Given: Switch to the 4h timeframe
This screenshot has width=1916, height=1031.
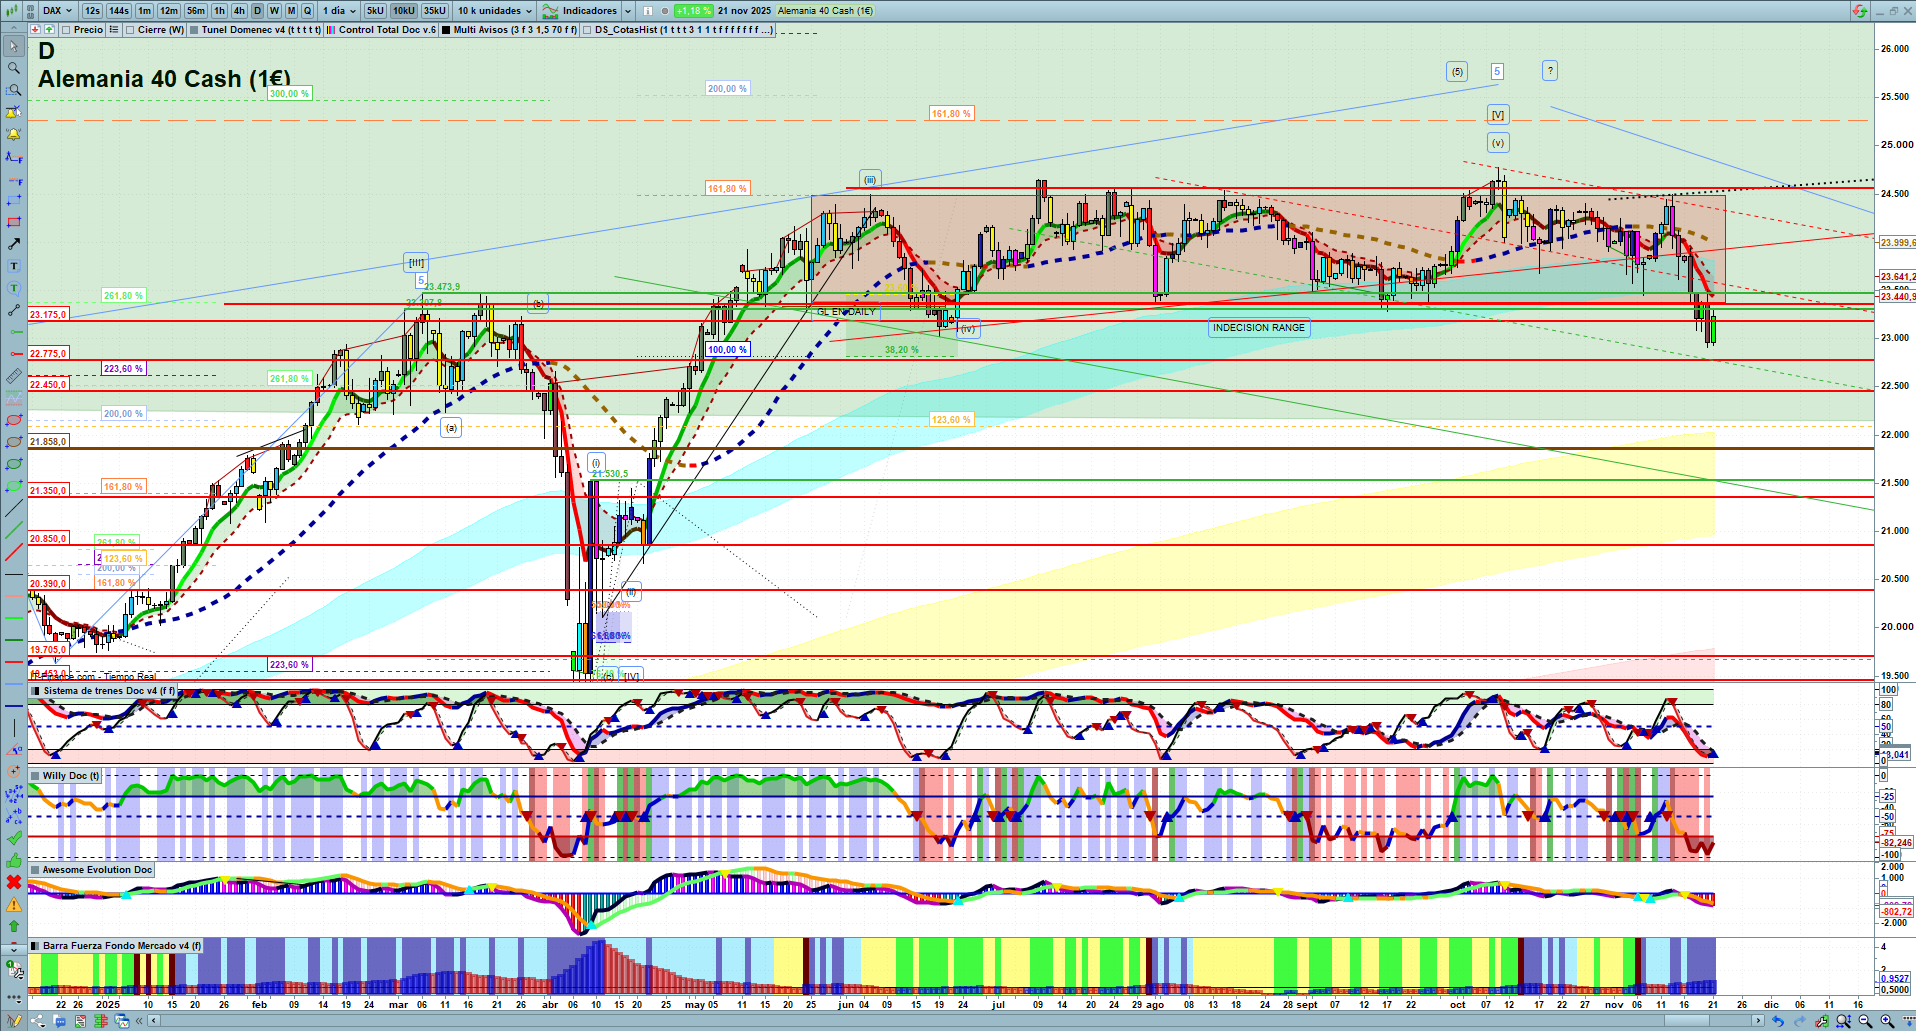Looking at the screenshot, I should (x=239, y=11).
